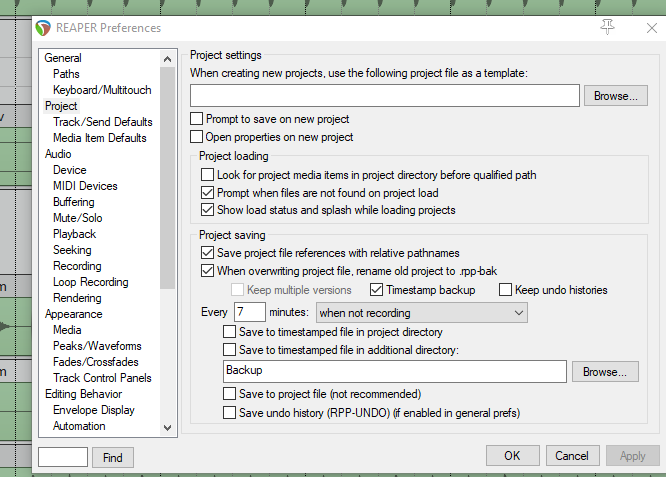
Task: Browse for project template file
Action: tap(615, 96)
